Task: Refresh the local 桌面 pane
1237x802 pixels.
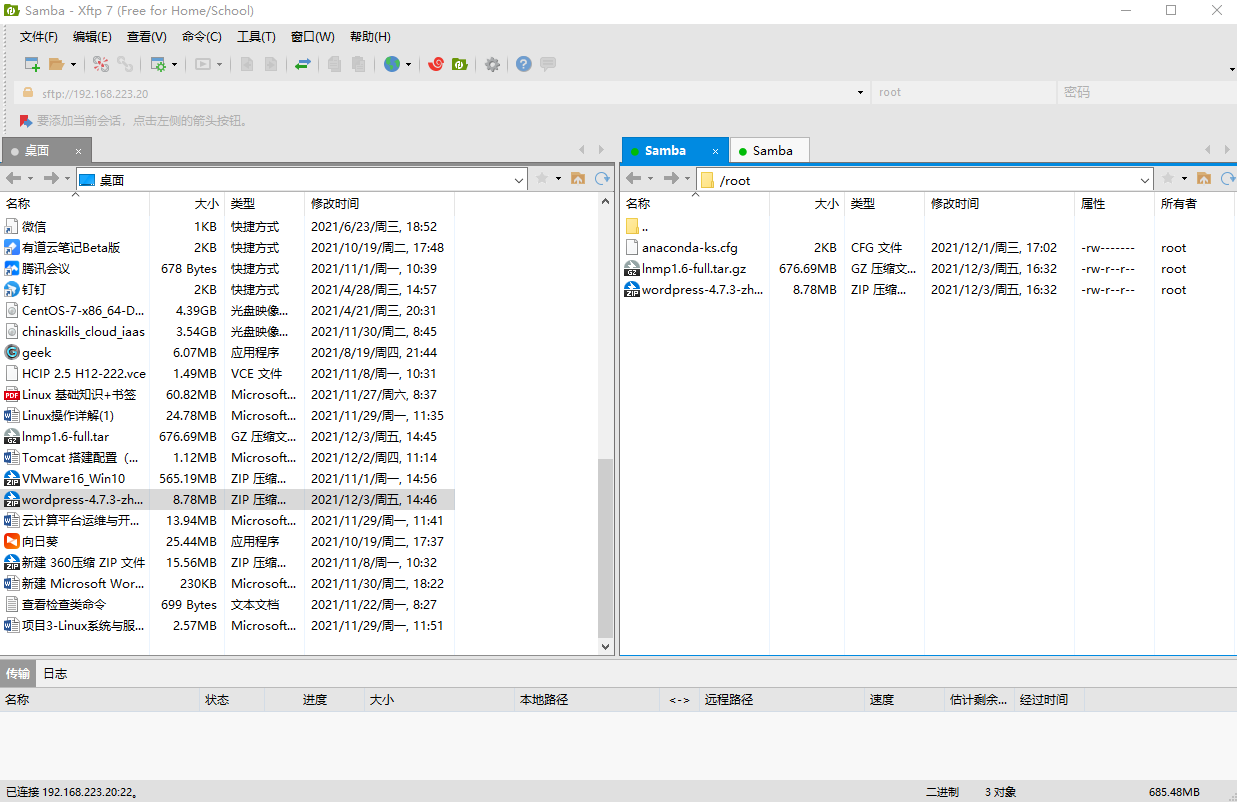Action: point(602,178)
